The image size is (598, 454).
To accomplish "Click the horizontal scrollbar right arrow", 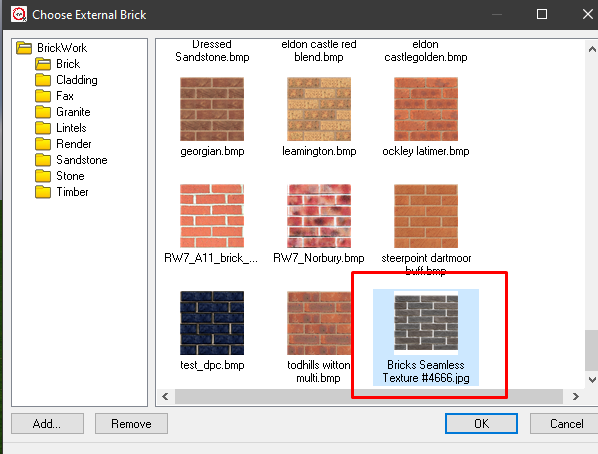I will (575, 397).
